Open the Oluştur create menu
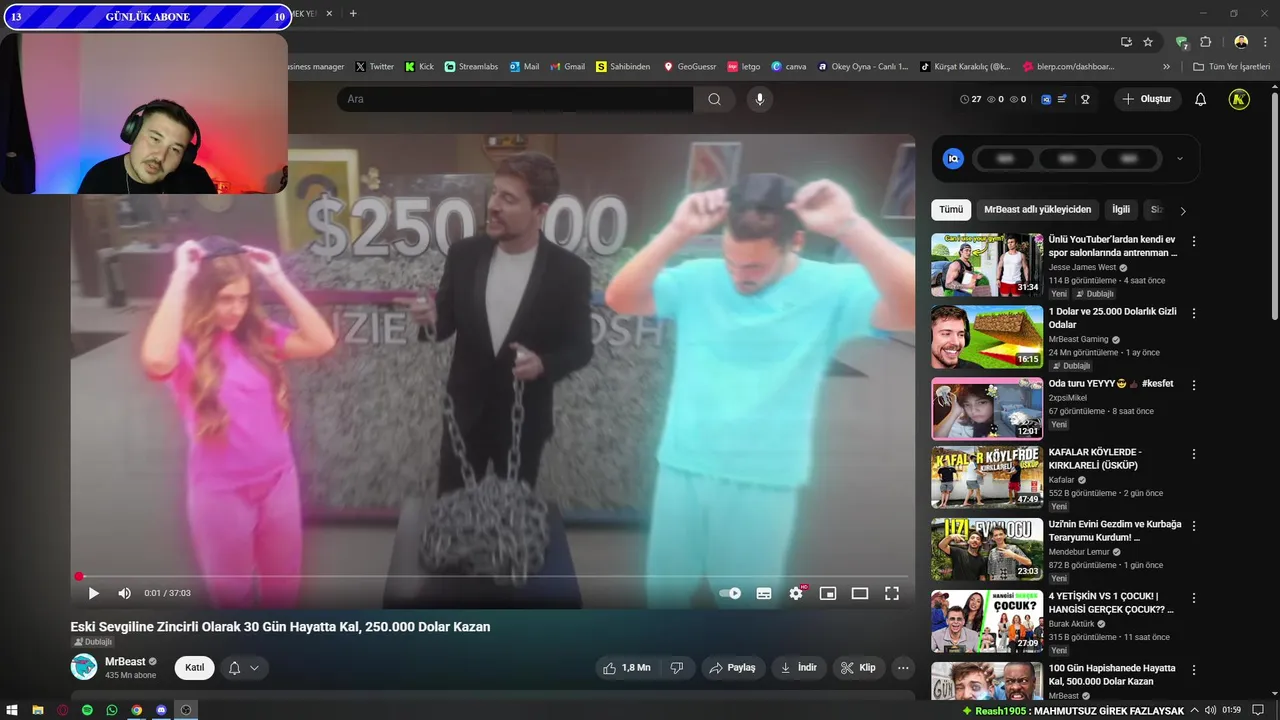This screenshot has width=1280, height=720. [1147, 99]
